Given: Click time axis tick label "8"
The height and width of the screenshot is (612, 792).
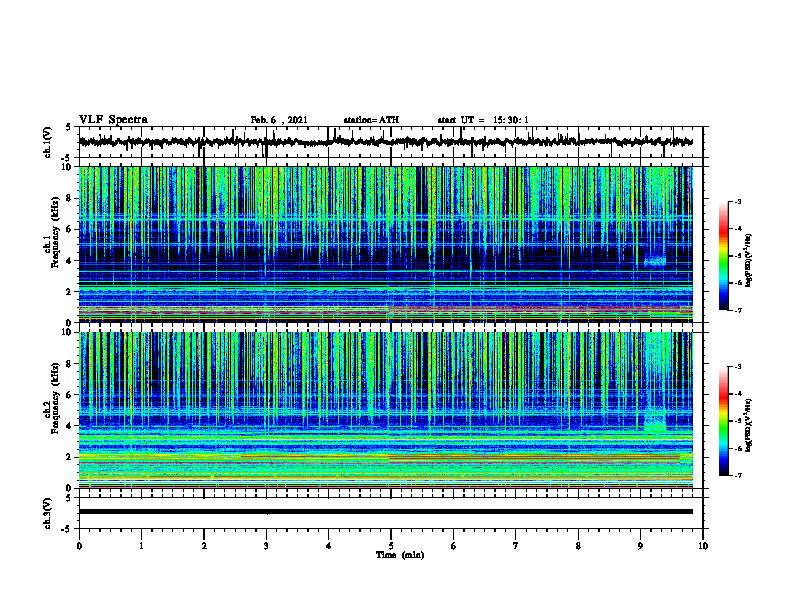Looking at the screenshot, I should 578,546.
